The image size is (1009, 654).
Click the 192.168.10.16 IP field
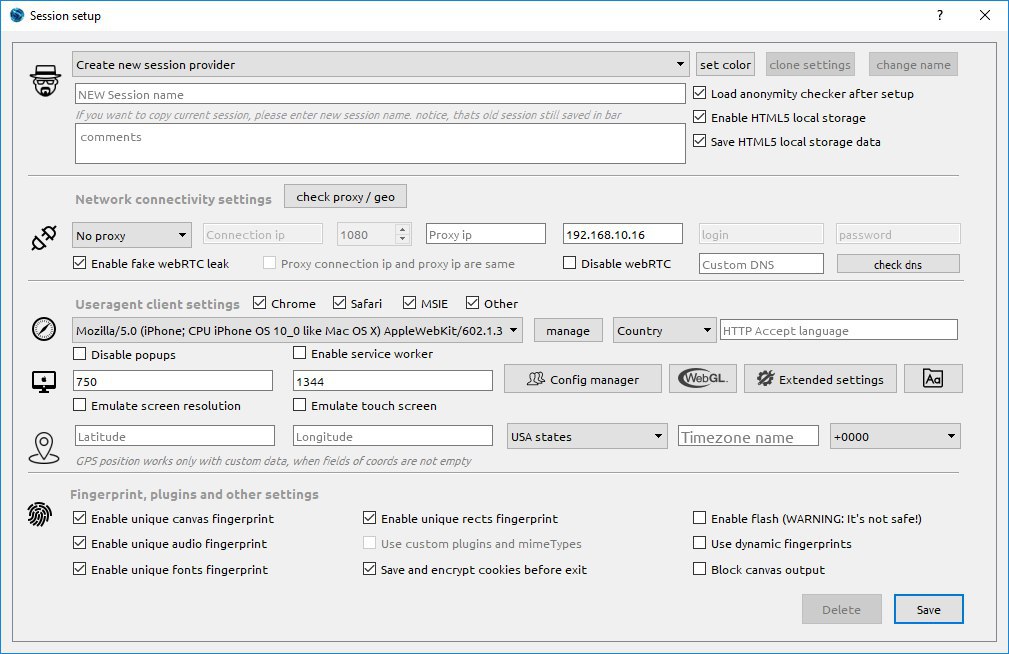(623, 234)
